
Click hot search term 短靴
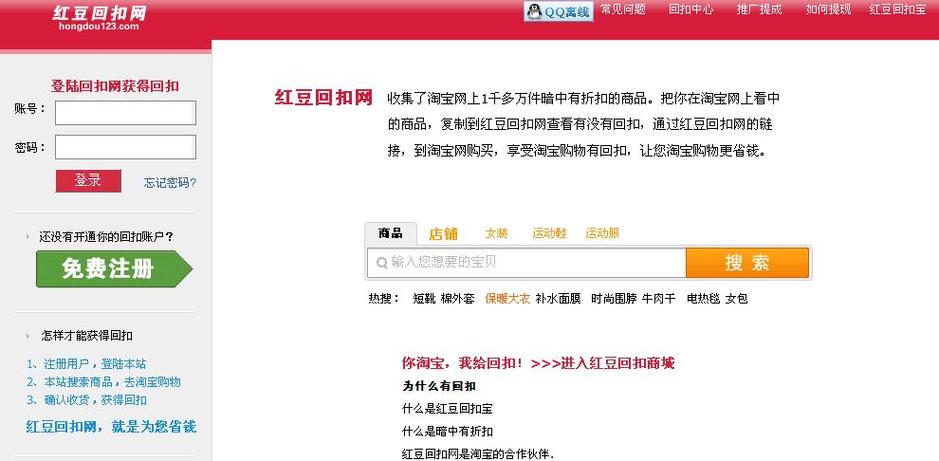click(x=424, y=299)
